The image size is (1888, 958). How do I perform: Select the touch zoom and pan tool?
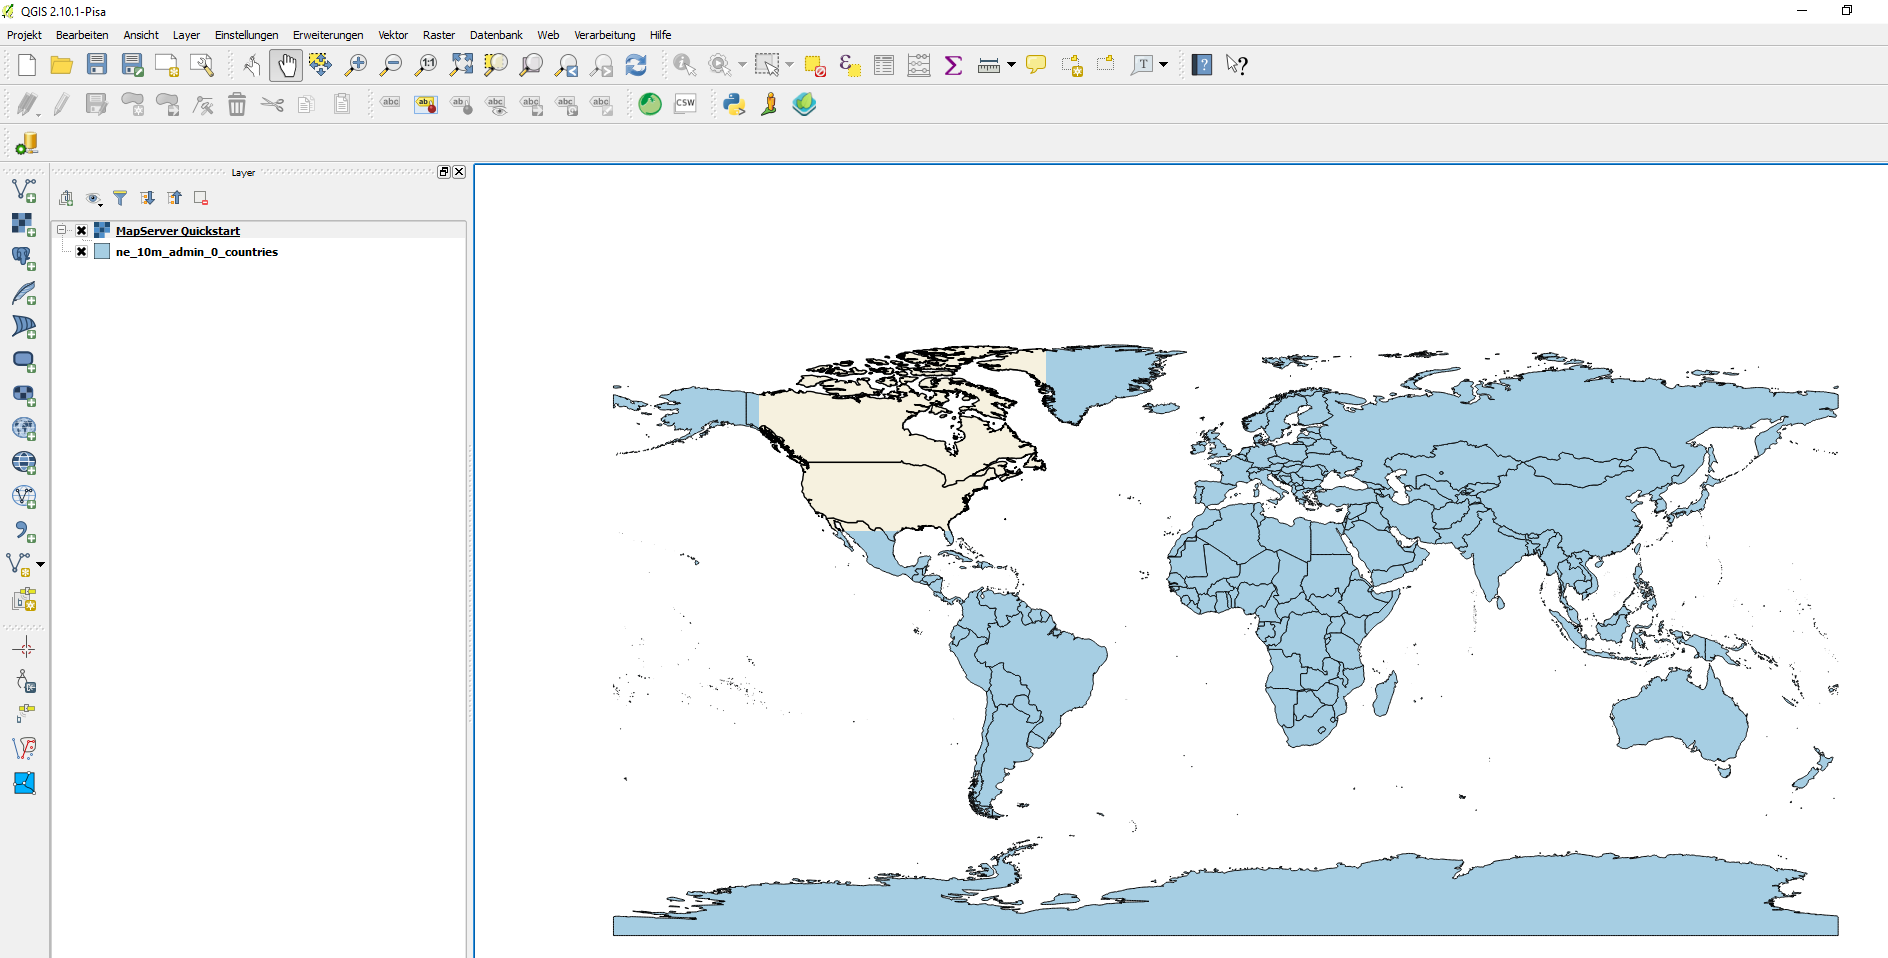pos(251,65)
